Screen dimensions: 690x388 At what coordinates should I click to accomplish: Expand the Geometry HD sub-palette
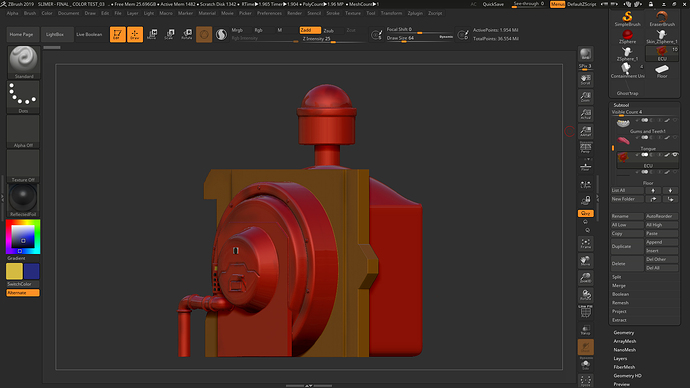click(x=627, y=376)
